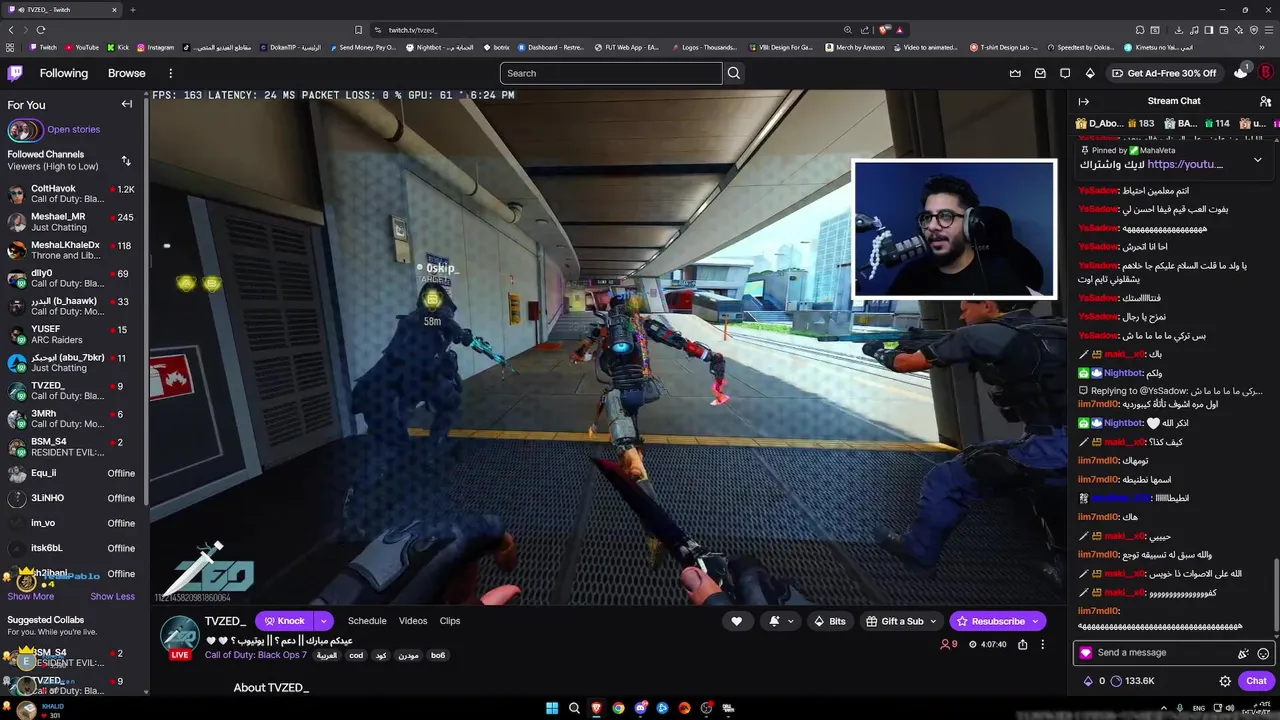This screenshot has width=1280, height=720.
Task: Open Prime loot crown icon
Action: click(x=1015, y=73)
